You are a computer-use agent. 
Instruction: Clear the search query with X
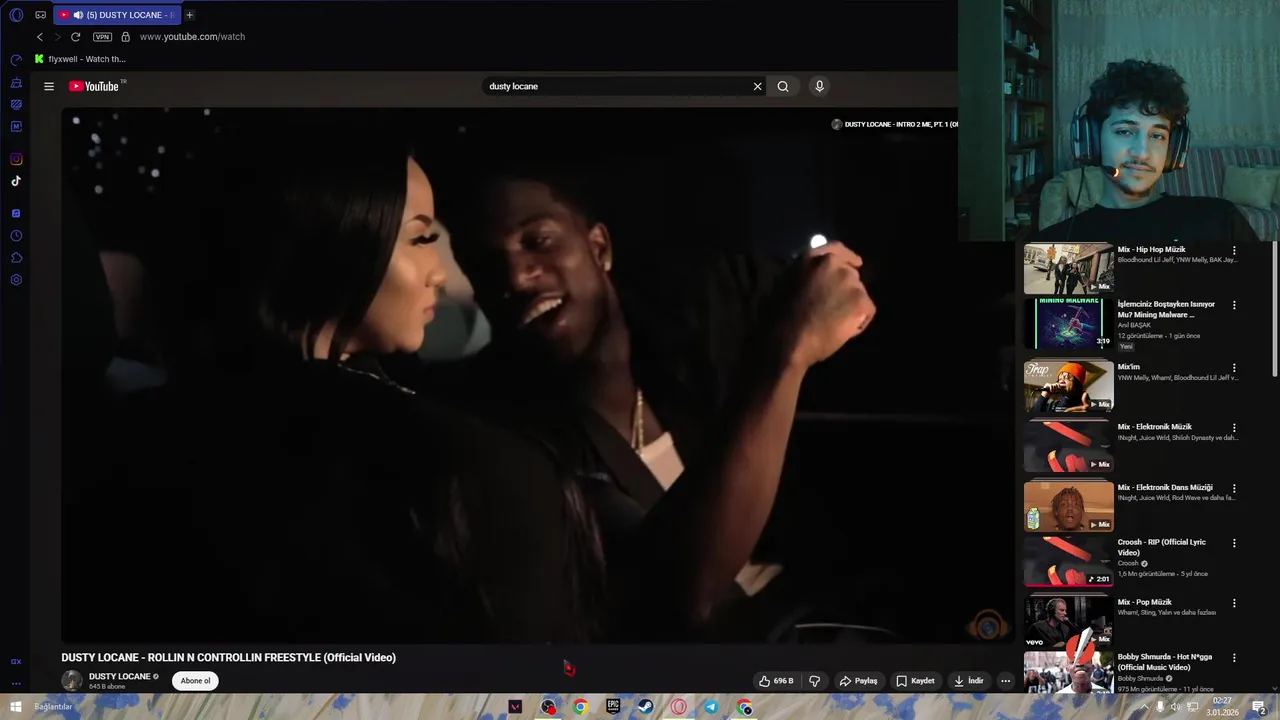point(757,86)
